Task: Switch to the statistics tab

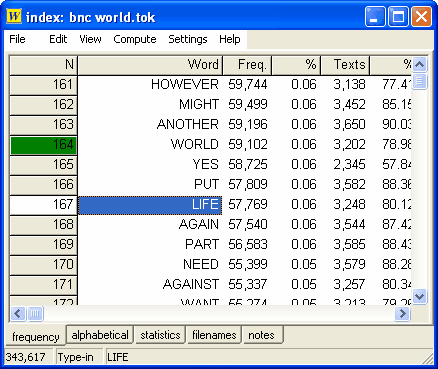Action: coord(160,335)
